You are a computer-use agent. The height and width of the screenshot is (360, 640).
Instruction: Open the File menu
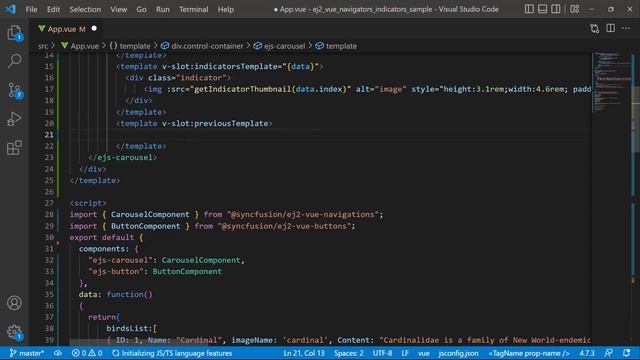tap(31, 9)
